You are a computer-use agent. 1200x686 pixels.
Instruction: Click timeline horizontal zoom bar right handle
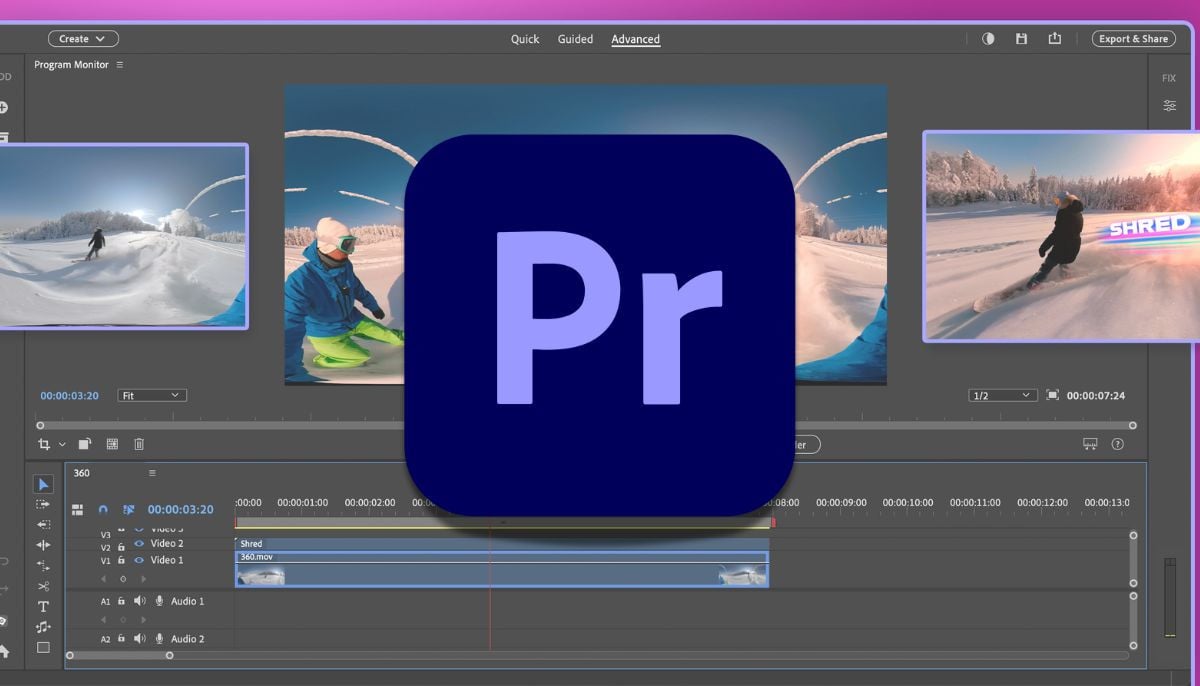tap(169, 656)
